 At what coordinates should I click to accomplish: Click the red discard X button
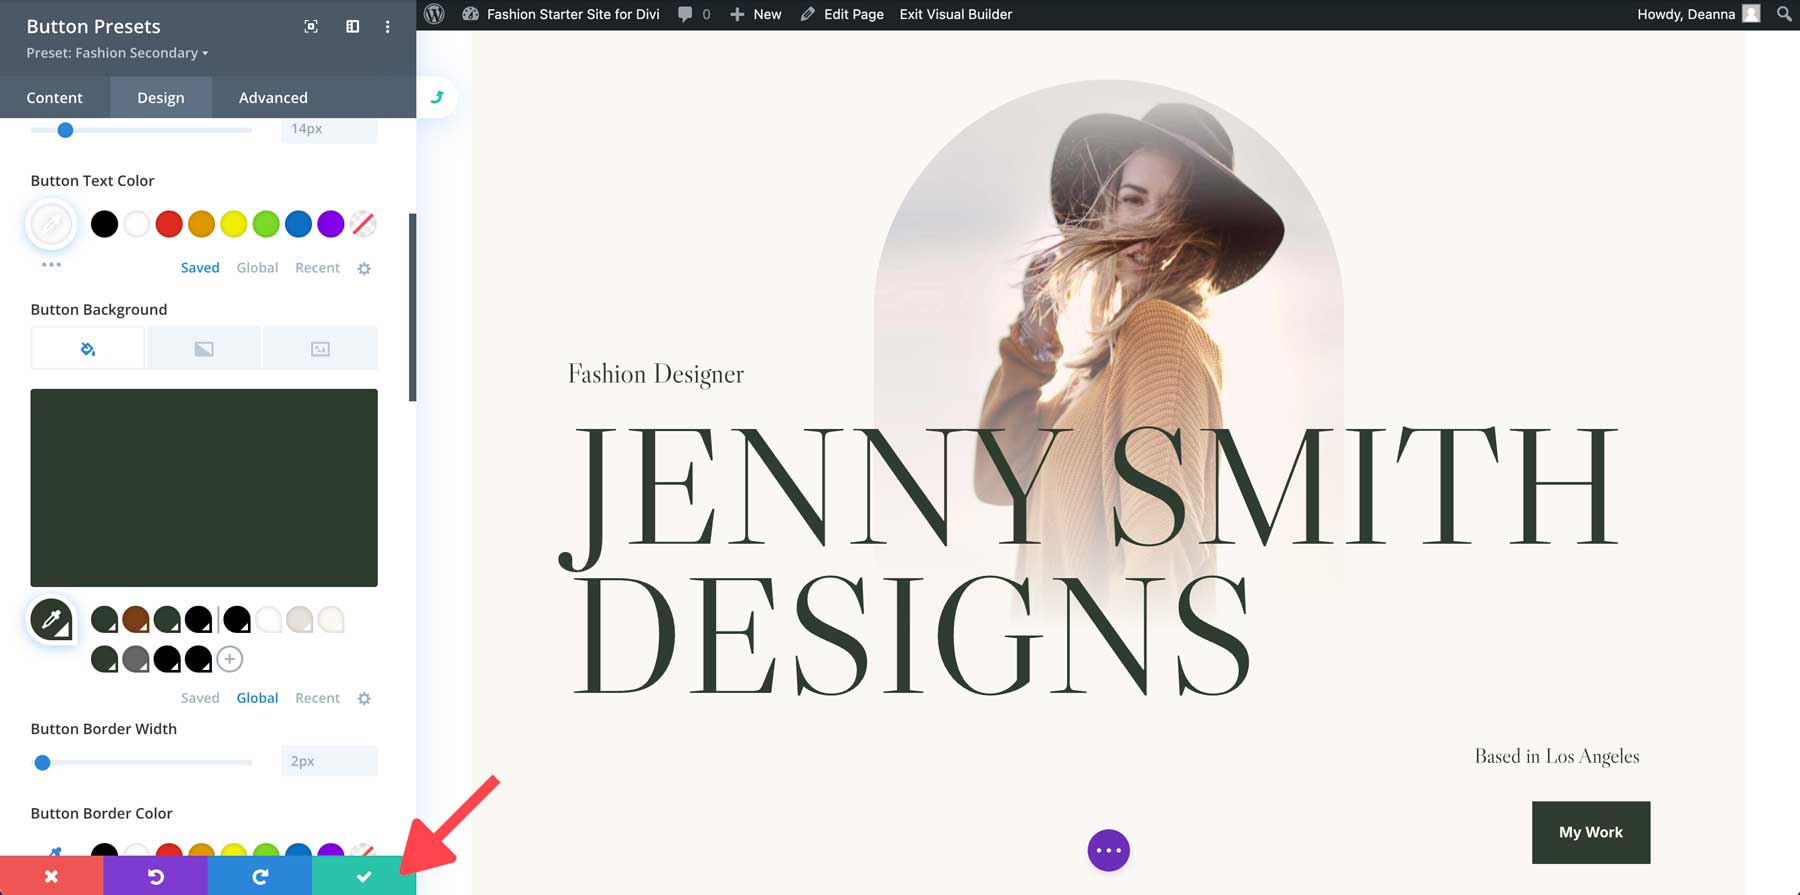point(51,876)
